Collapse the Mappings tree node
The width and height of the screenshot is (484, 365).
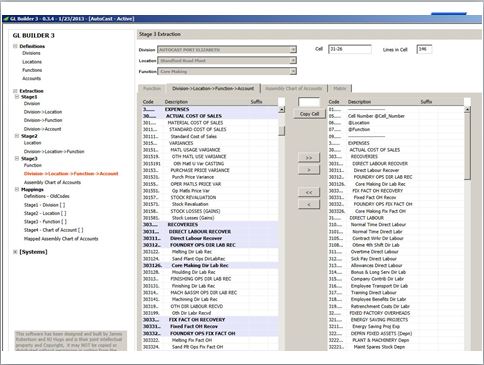click(17, 189)
